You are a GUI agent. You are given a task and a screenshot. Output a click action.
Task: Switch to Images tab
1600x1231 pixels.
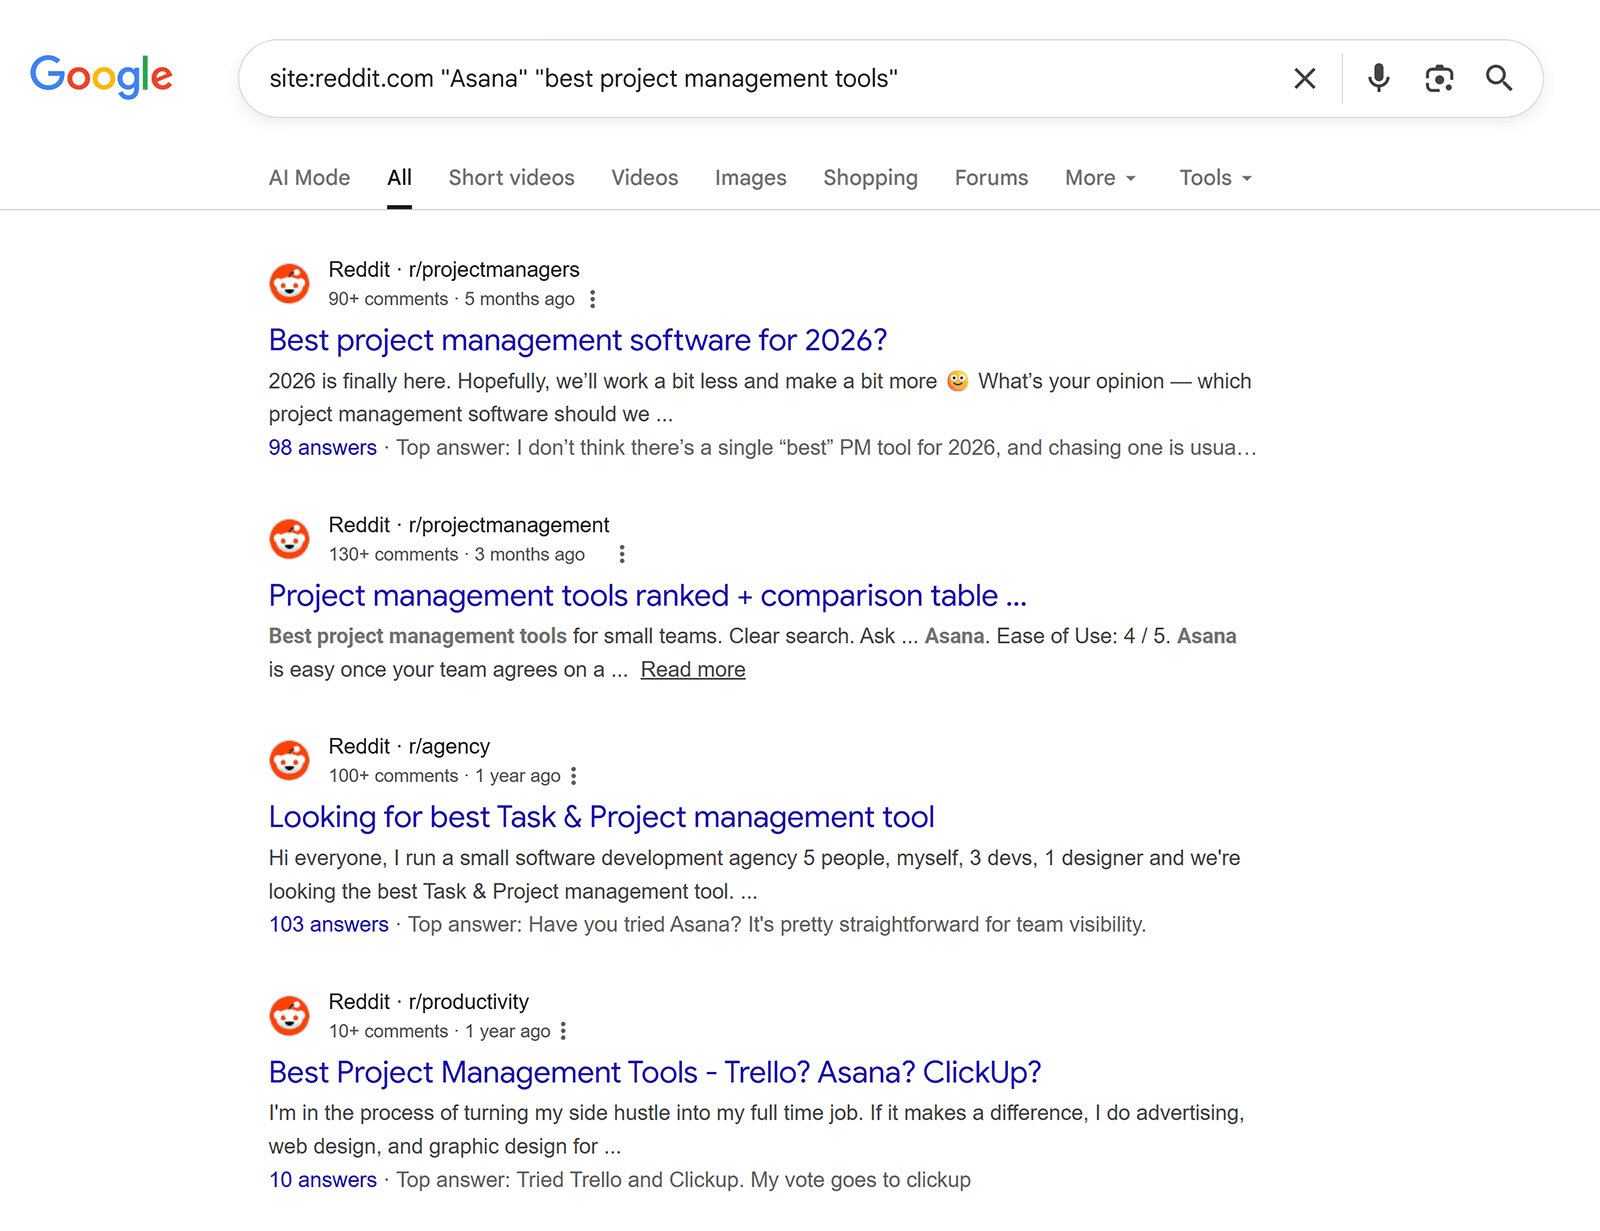pos(750,178)
